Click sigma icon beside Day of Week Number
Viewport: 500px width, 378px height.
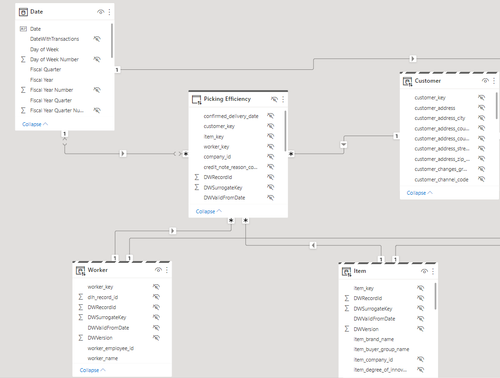coord(23,59)
